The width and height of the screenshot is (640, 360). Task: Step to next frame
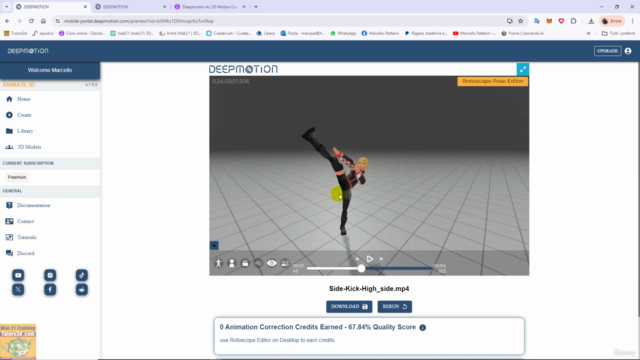(381, 259)
